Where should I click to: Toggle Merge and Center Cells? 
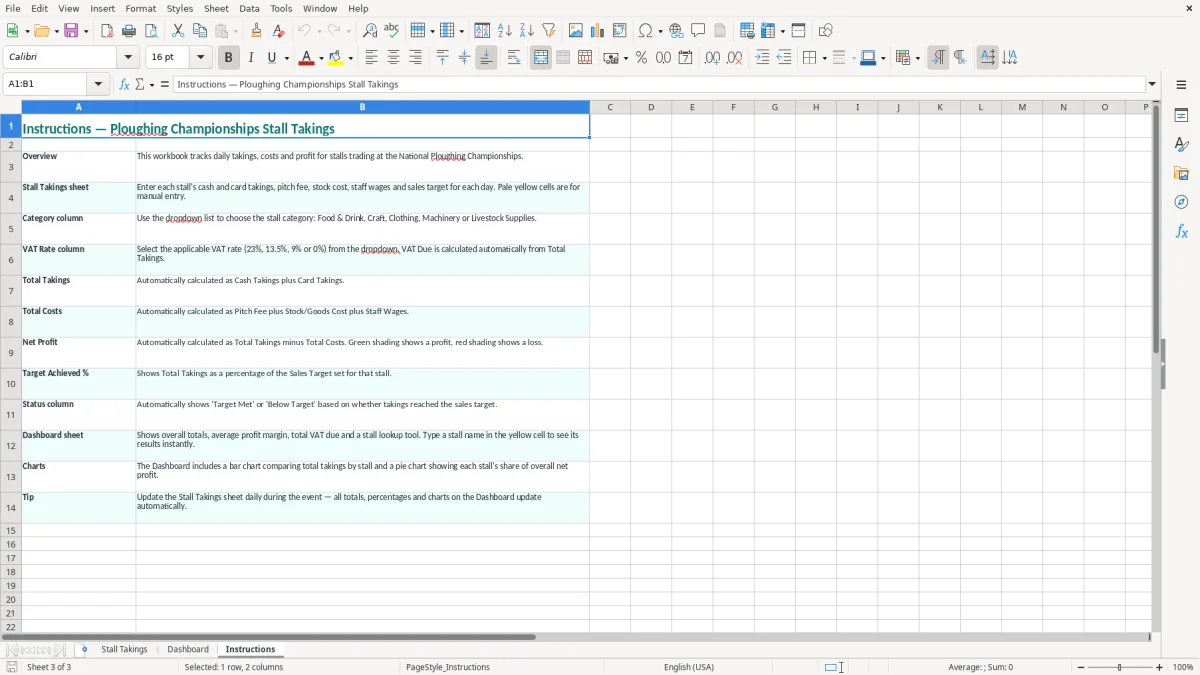[x=541, y=58]
